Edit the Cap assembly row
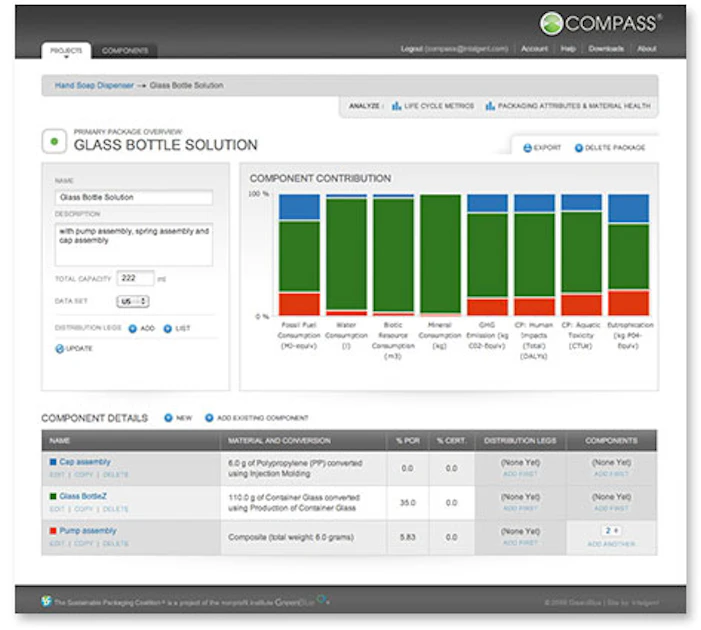701x630 pixels. coord(57,474)
